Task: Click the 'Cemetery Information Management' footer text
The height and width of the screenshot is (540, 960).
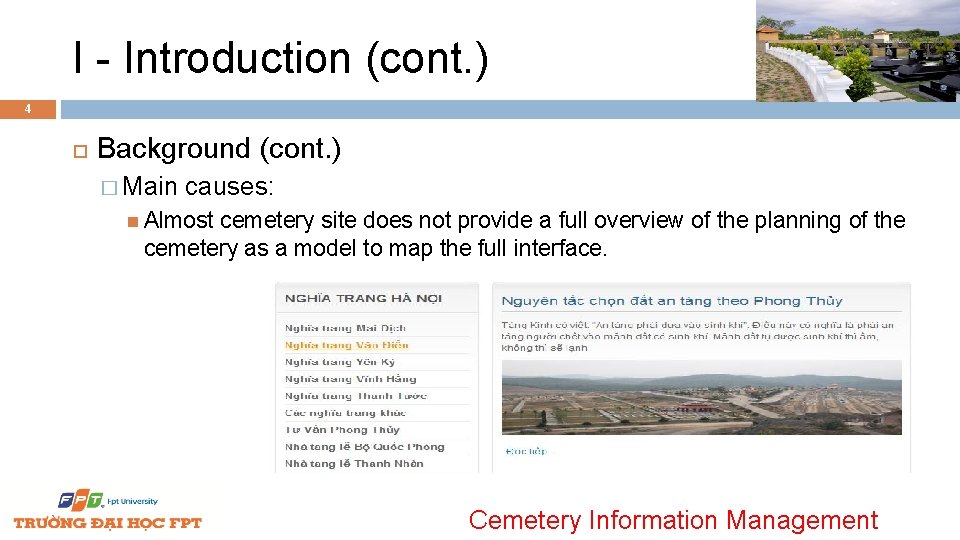Action: pos(673,520)
